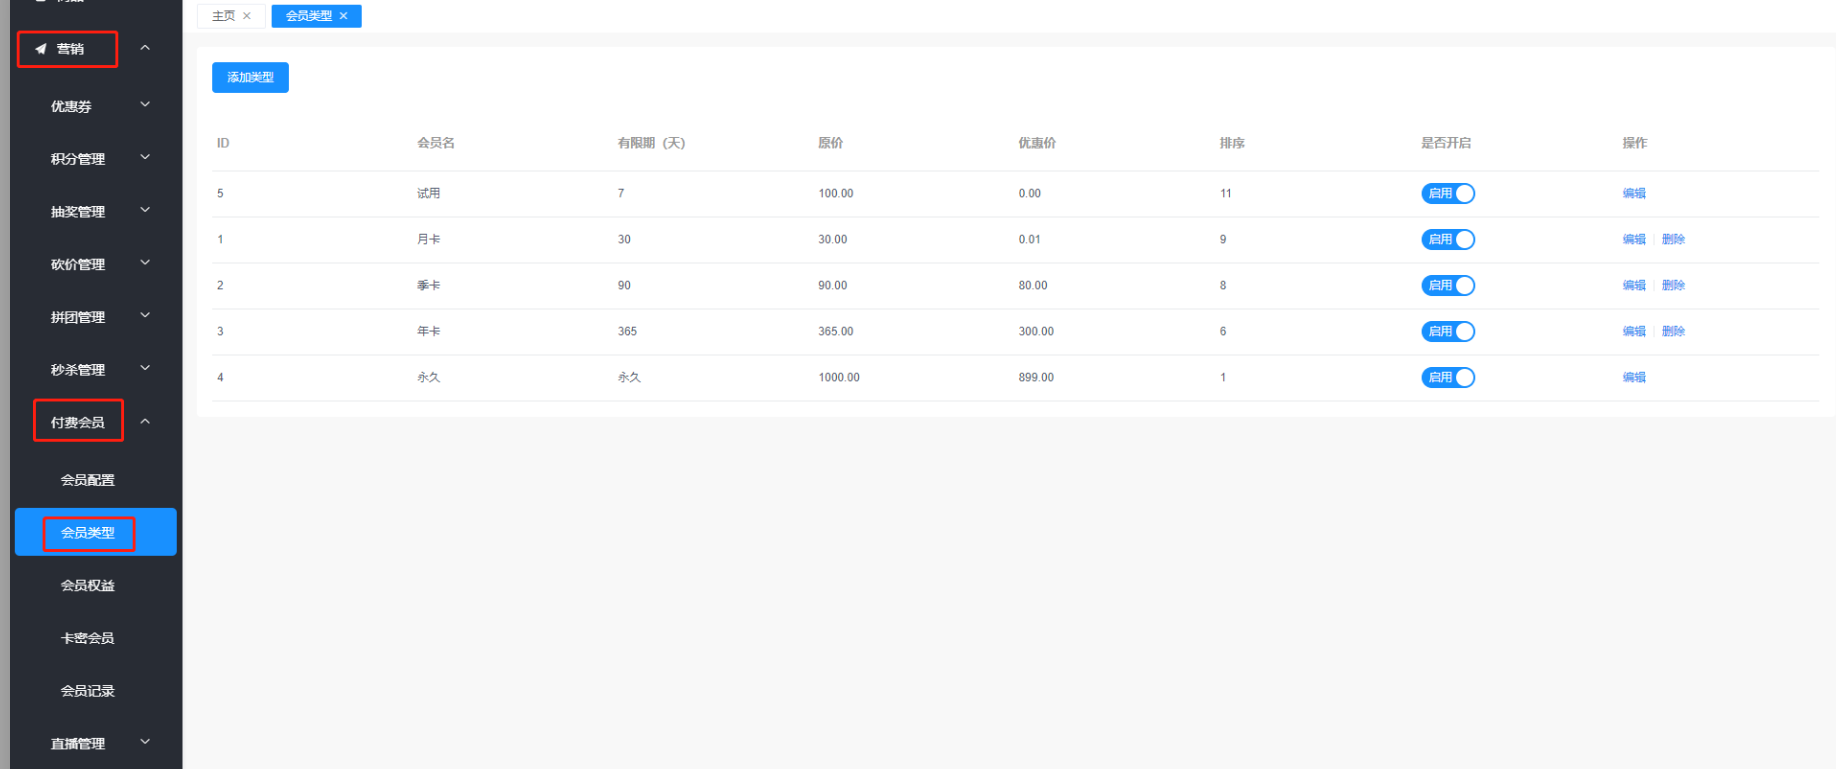This screenshot has width=1836, height=769.
Task: Disable the 试用 membership toggle
Action: (x=1447, y=194)
